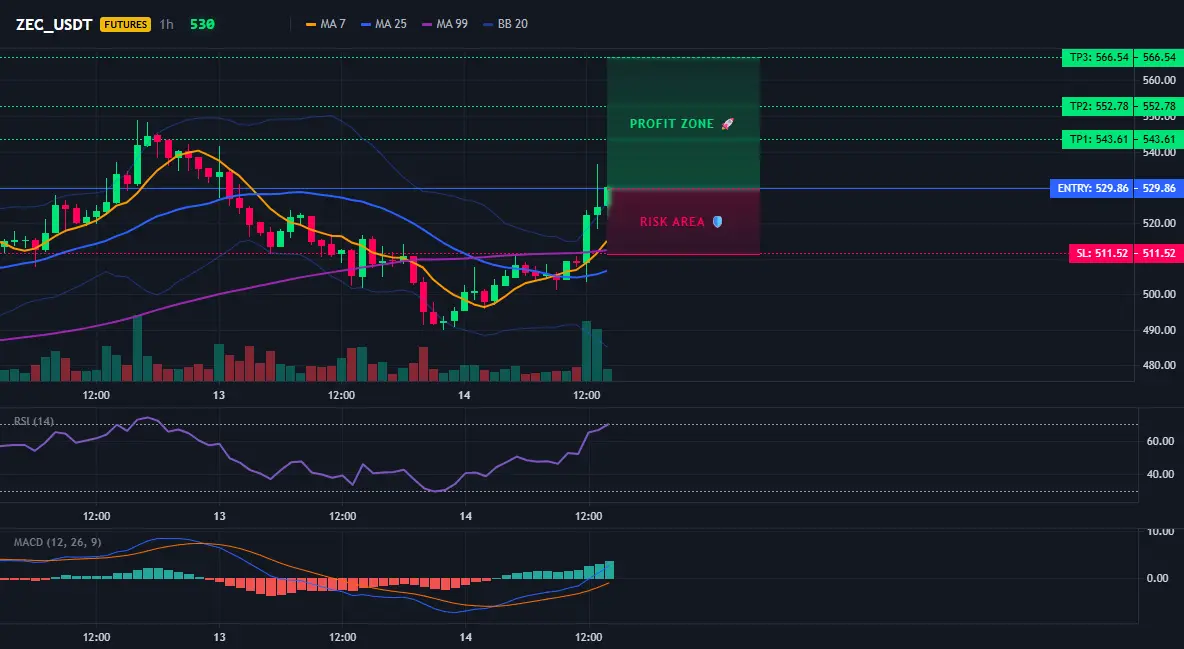Click the 520.00 price axis label
1184x649 pixels.
coord(1159,223)
